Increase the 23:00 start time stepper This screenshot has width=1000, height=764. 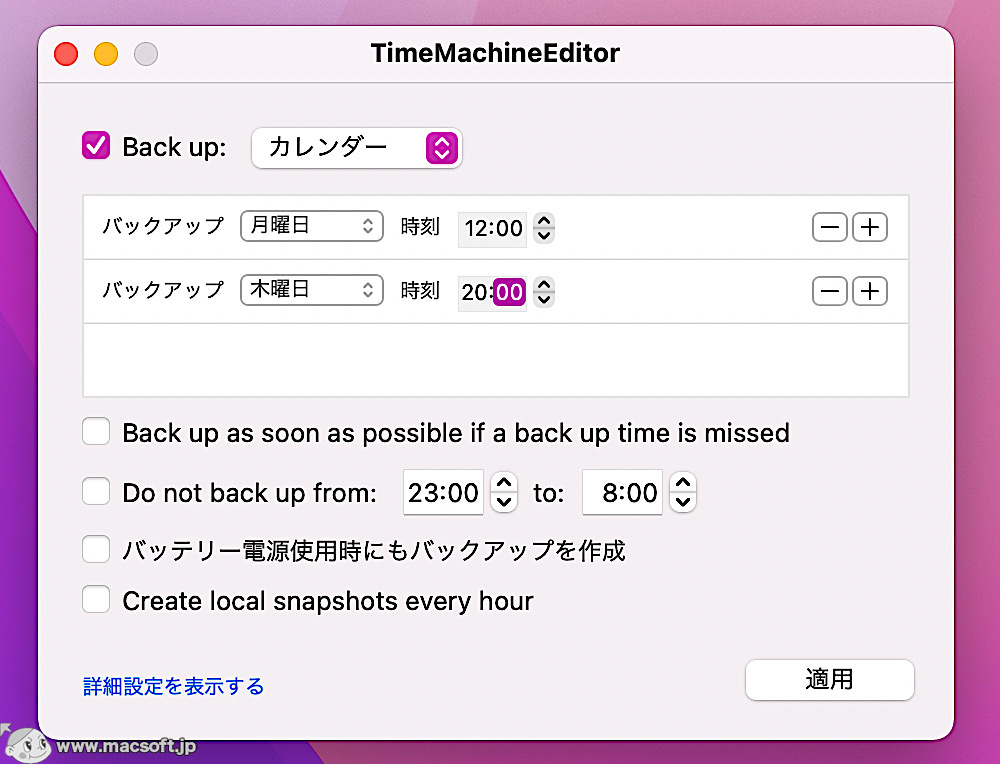(504, 486)
